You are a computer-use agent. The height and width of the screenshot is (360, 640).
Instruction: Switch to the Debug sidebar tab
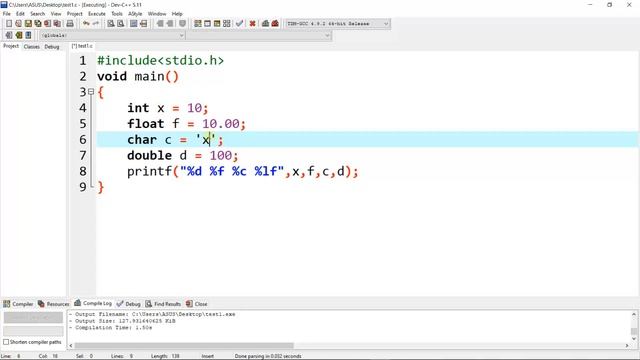click(x=52, y=47)
